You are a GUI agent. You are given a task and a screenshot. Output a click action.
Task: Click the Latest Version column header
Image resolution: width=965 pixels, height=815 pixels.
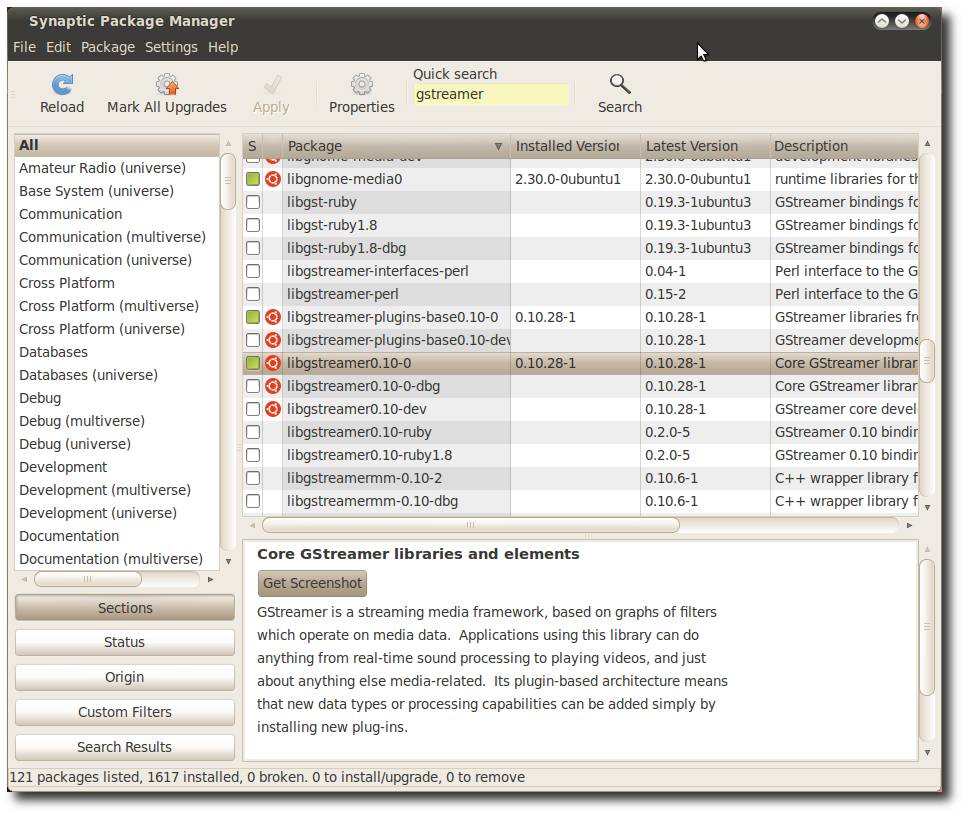705,147
